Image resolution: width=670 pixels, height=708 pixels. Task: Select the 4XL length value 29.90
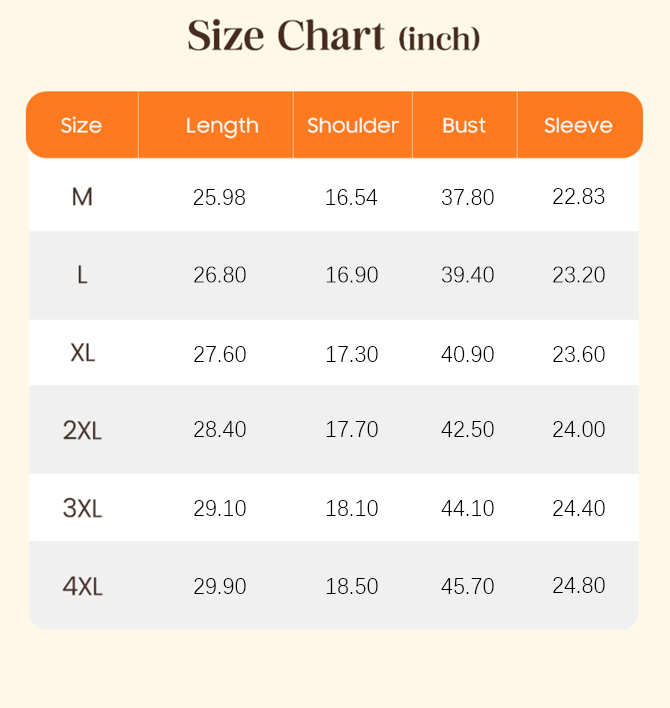pos(220,587)
